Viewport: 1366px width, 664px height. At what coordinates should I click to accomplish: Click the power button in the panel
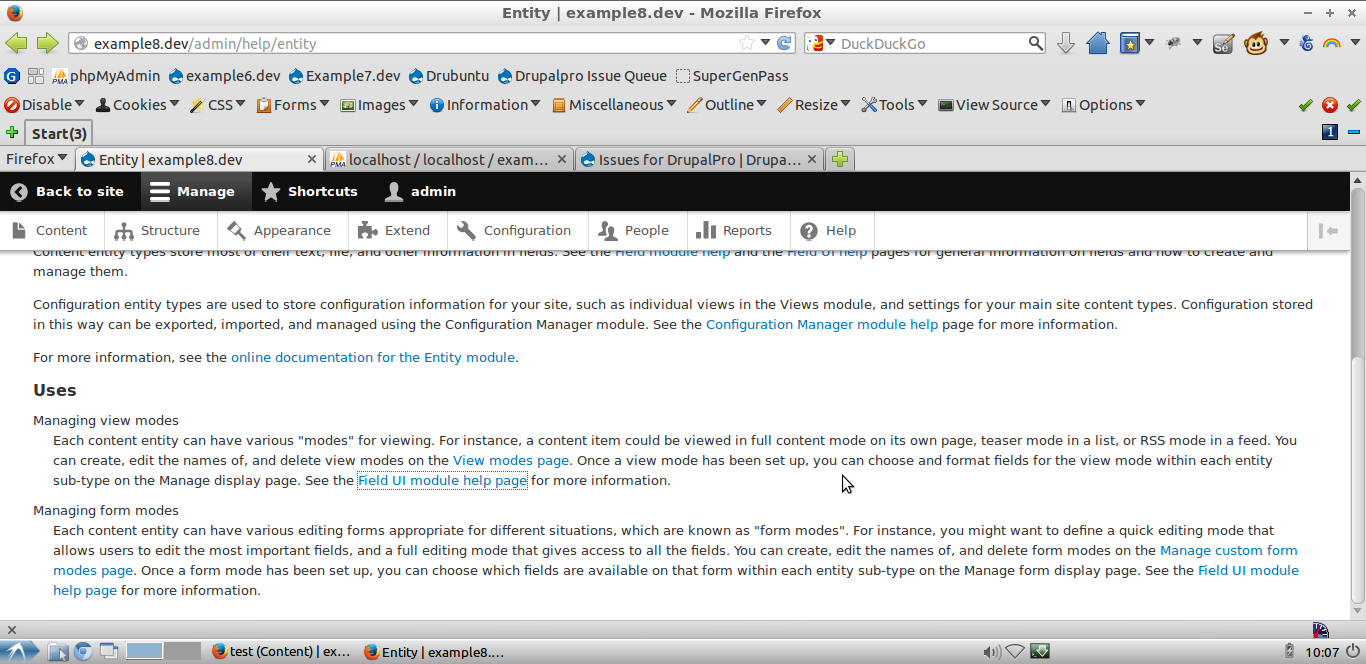[1354, 652]
